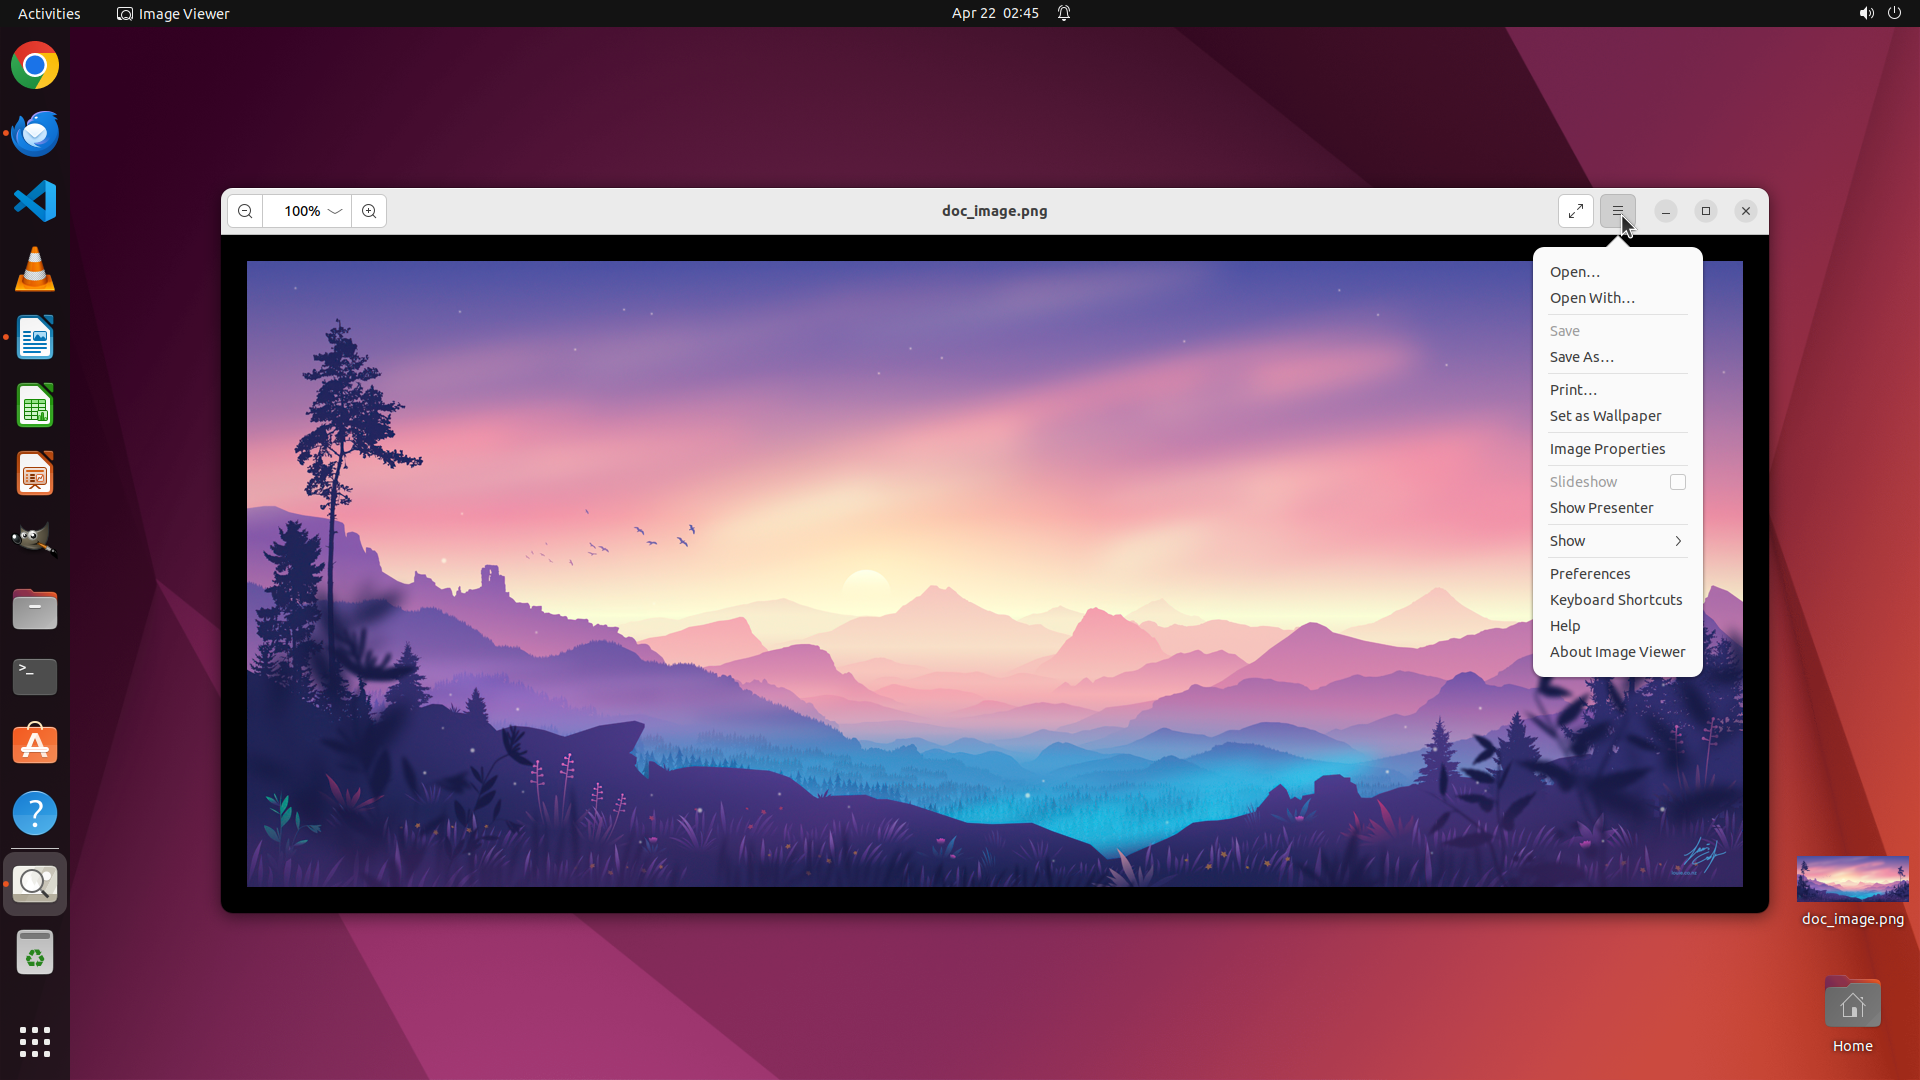Open Preferences from the menu
The width and height of the screenshot is (1920, 1080).
pyautogui.click(x=1590, y=574)
